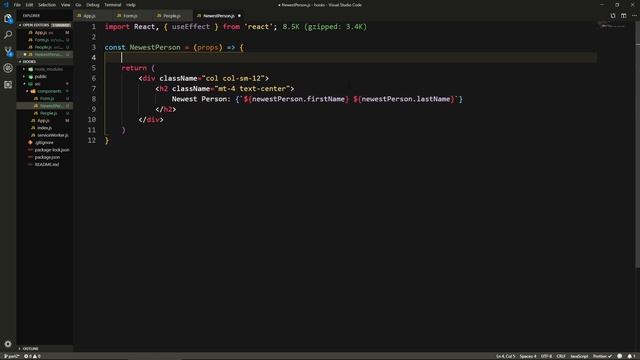640x360 pixels.
Task: Open the .gitignore file
Action: coord(44,142)
